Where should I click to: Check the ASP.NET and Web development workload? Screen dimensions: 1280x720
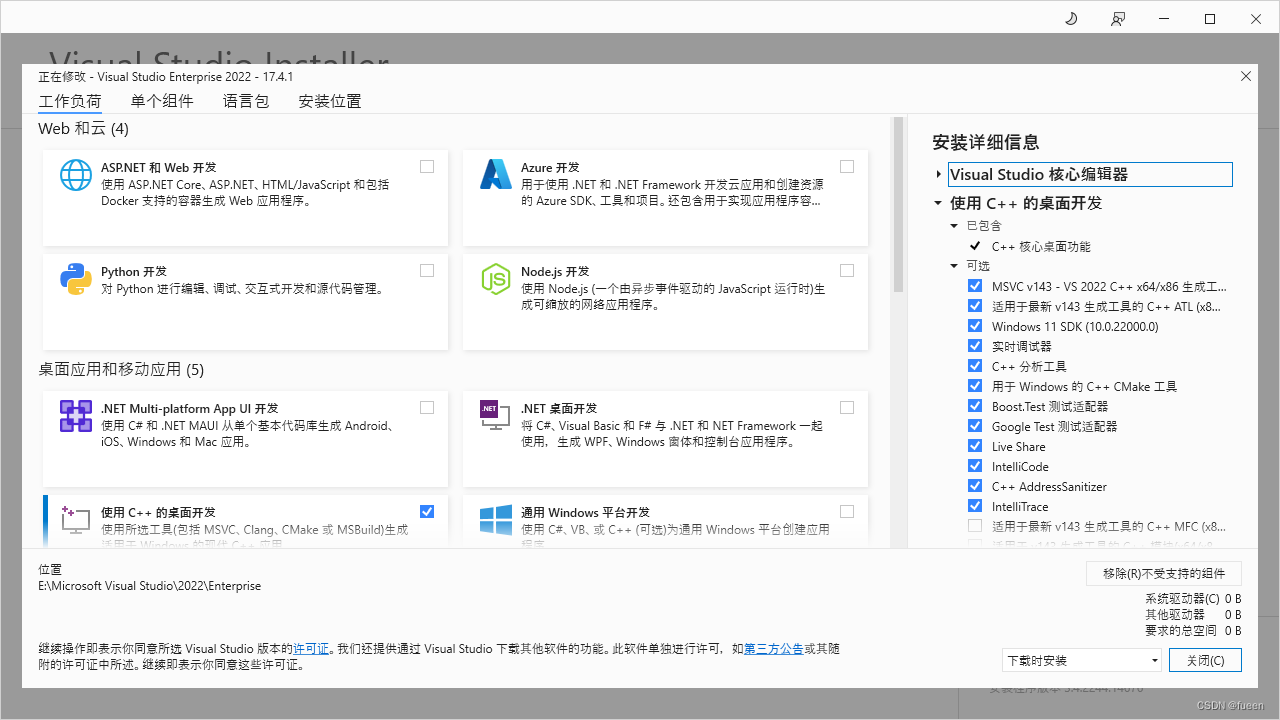click(427, 167)
